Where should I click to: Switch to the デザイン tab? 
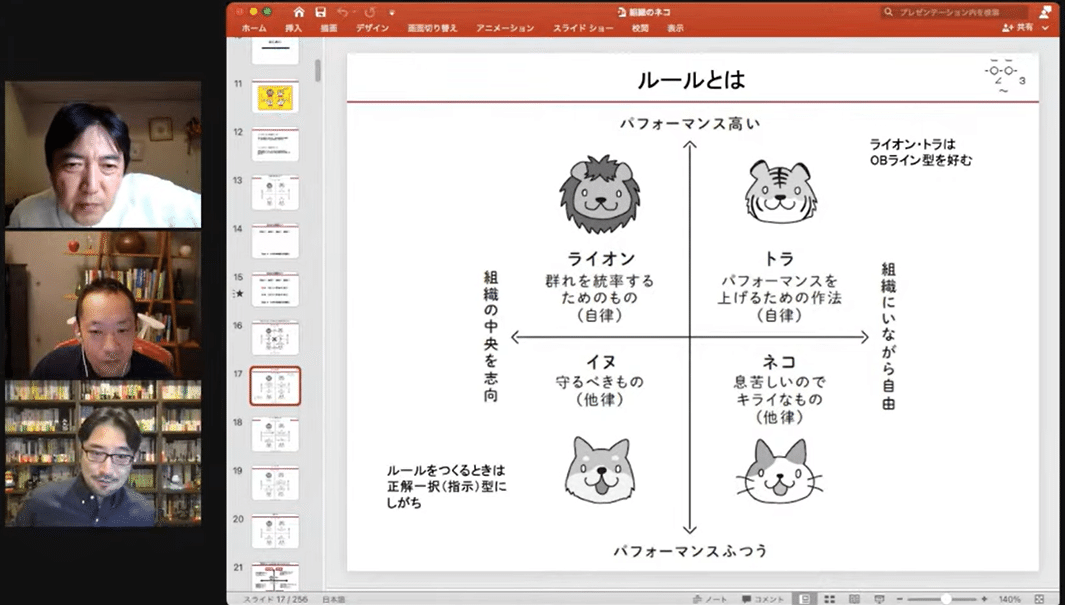click(372, 28)
